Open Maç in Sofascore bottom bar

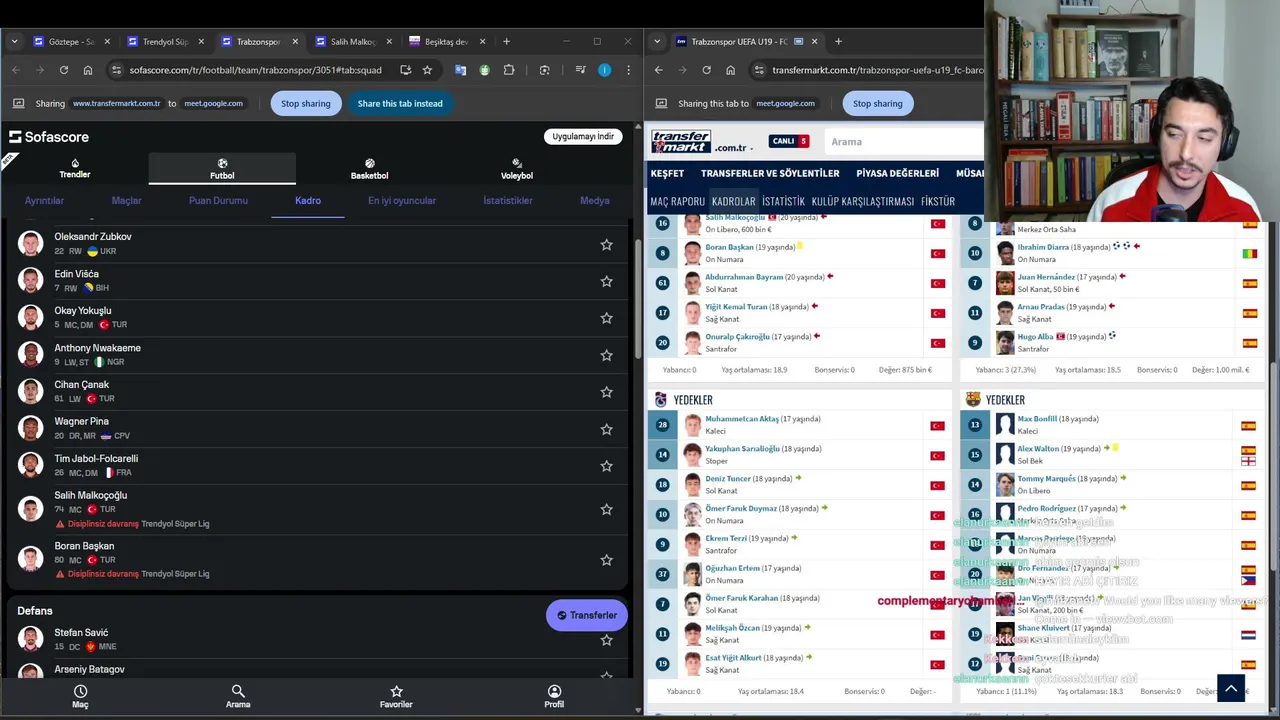pos(80,696)
